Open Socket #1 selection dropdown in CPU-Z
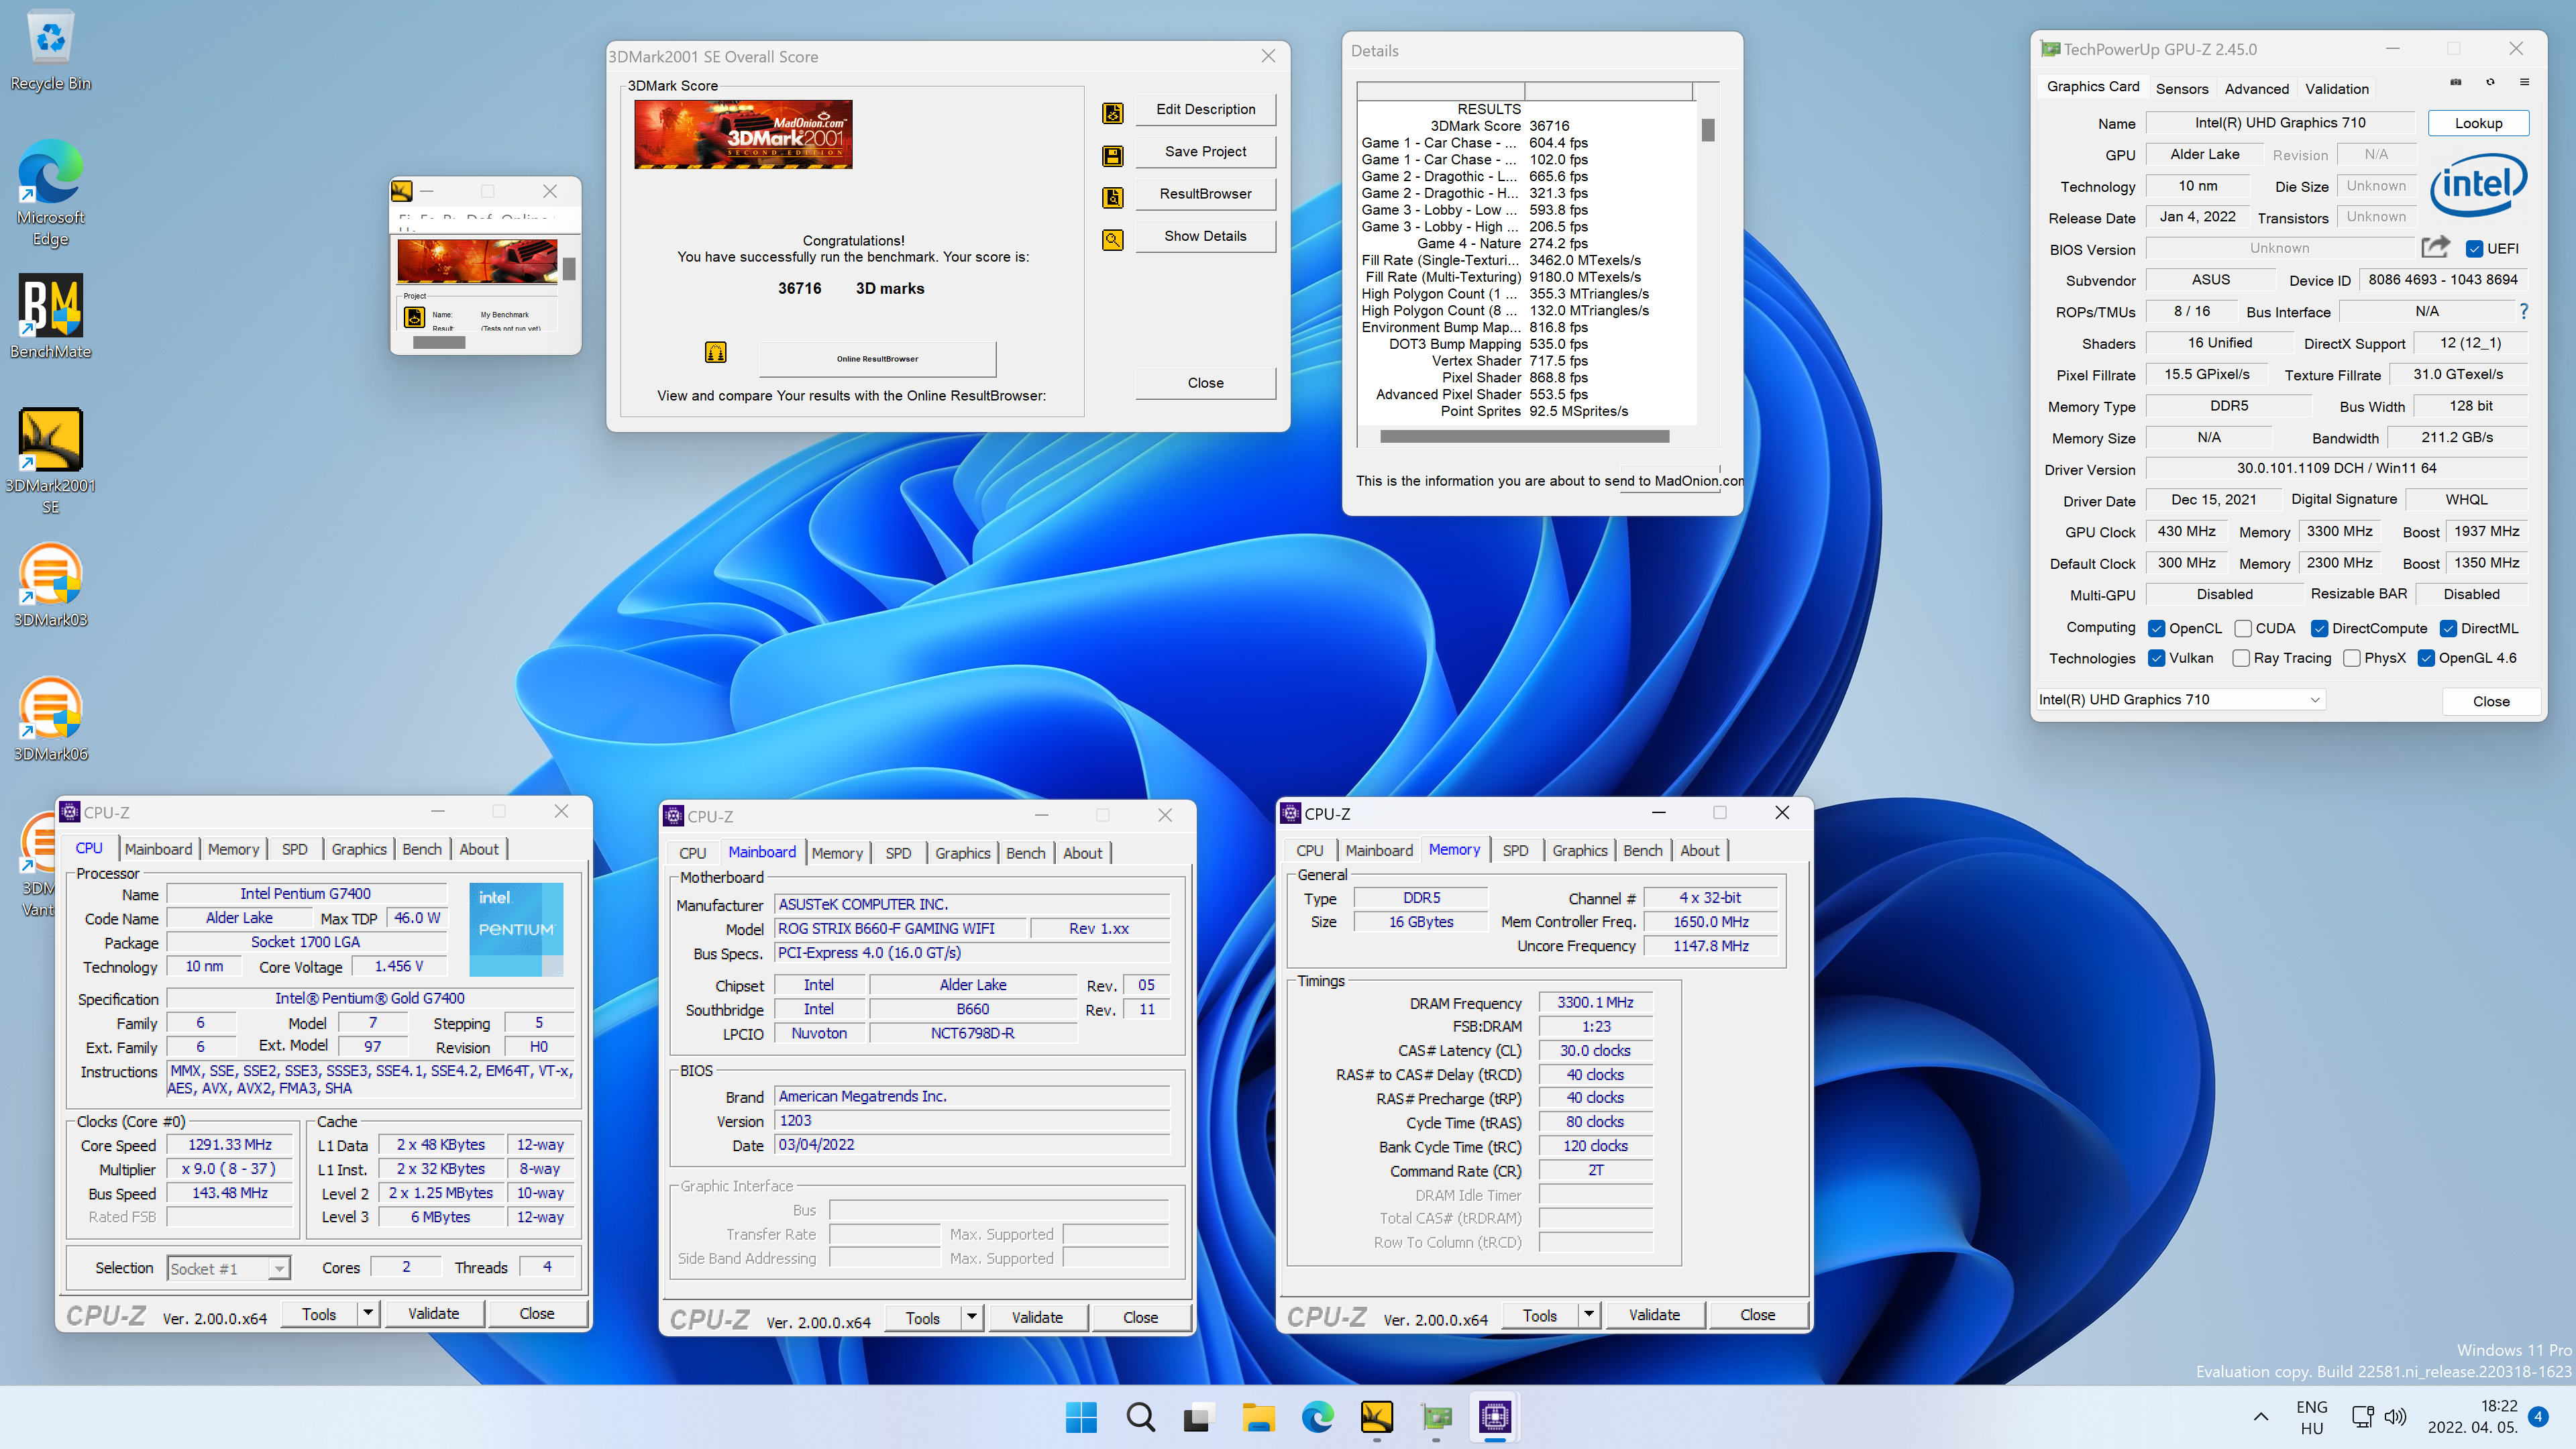2576x1449 pixels. coord(228,1268)
